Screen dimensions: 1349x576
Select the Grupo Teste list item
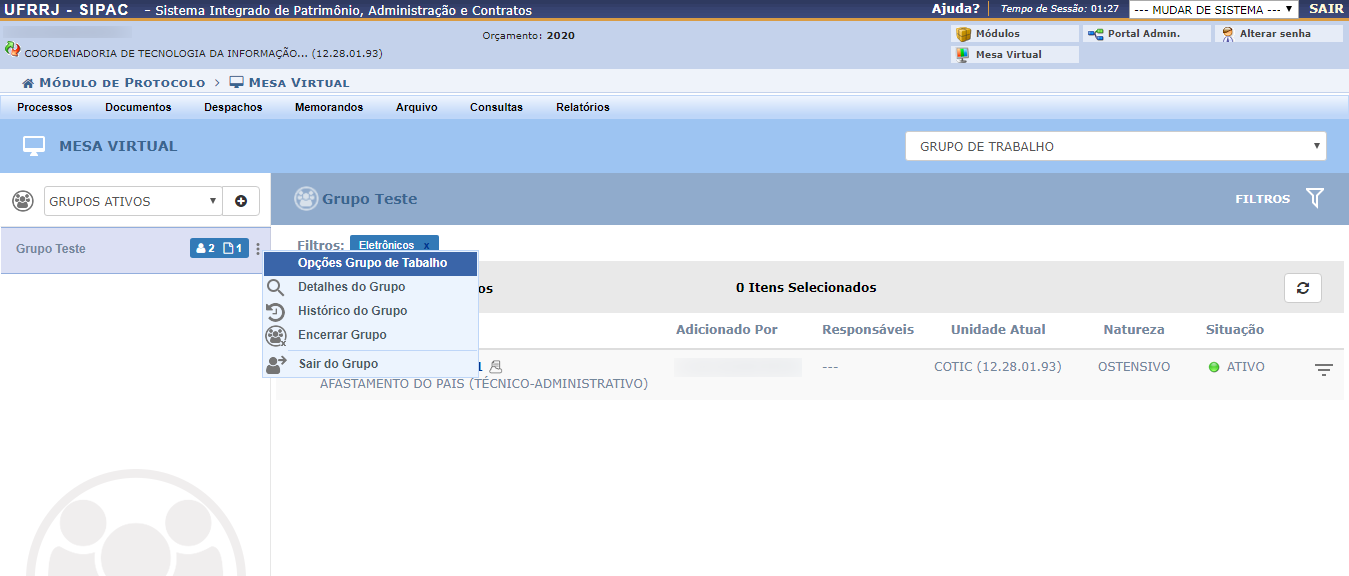pos(51,249)
